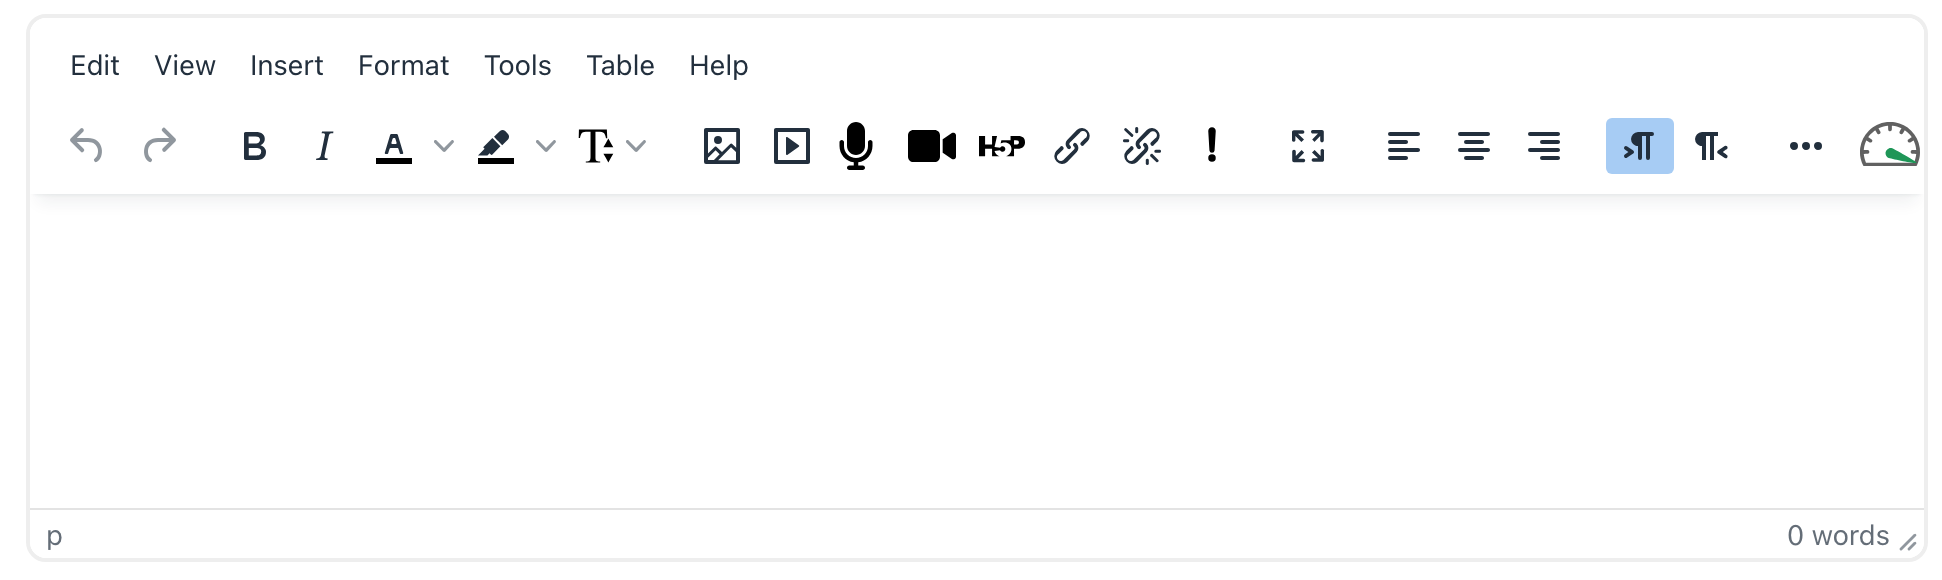Add a link with chain icon
1942x580 pixels.
click(x=1071, y=146)
